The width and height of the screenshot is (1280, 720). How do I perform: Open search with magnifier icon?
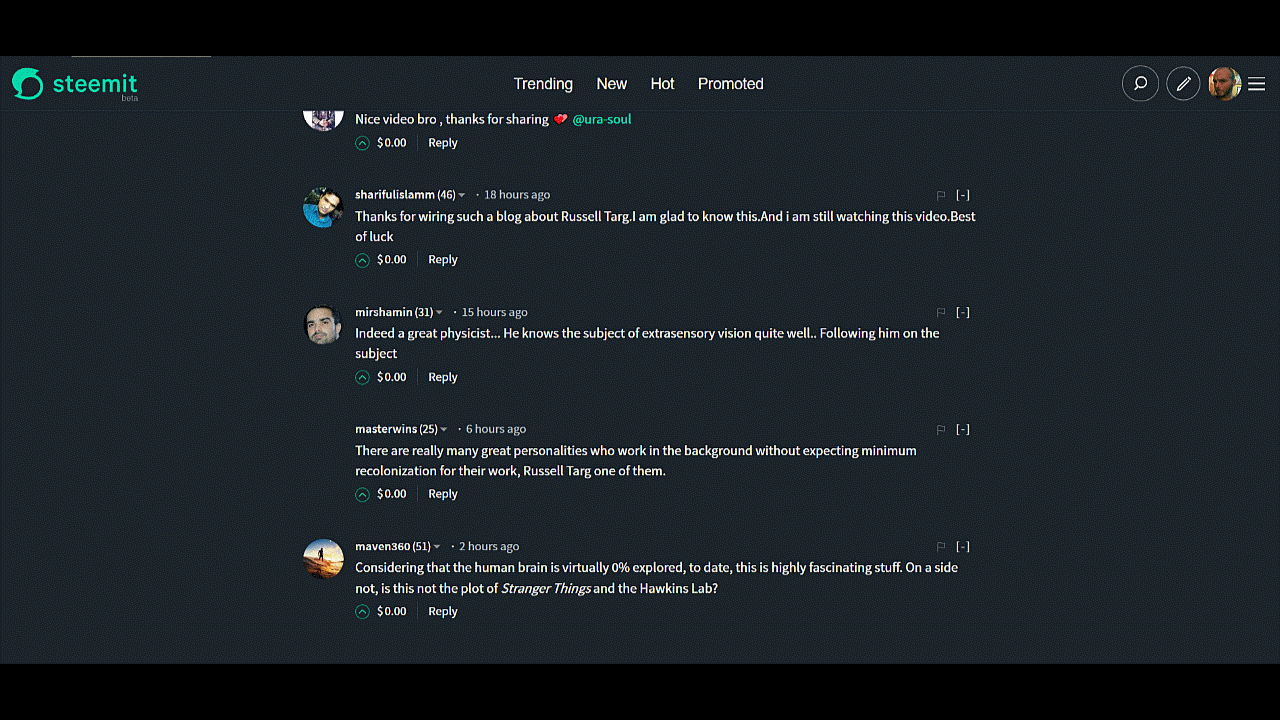click(x=1140, y=84)
